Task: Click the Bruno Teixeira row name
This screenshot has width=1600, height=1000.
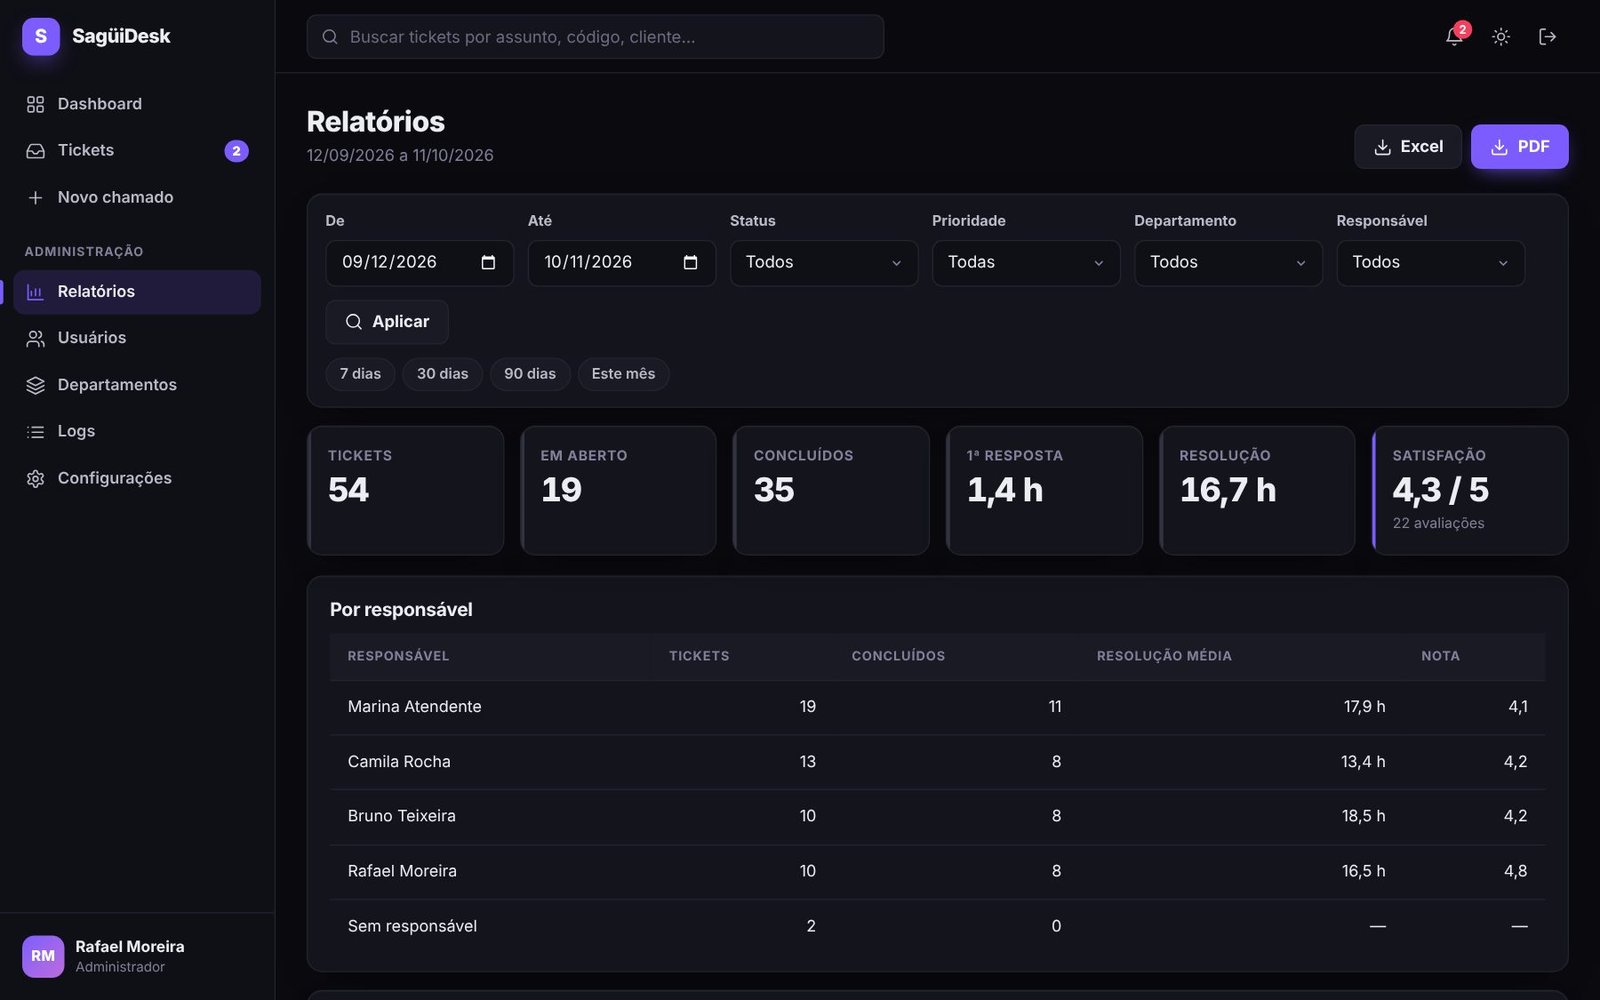Action: (401, 816)
